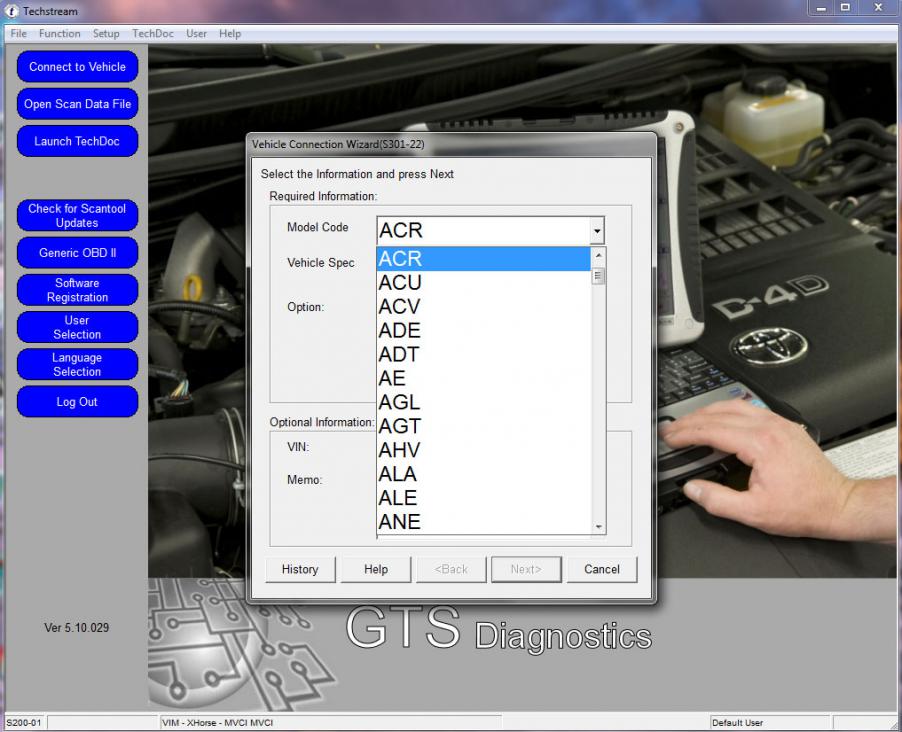
Task: Close the Techstream window
Action: [878, 8]
